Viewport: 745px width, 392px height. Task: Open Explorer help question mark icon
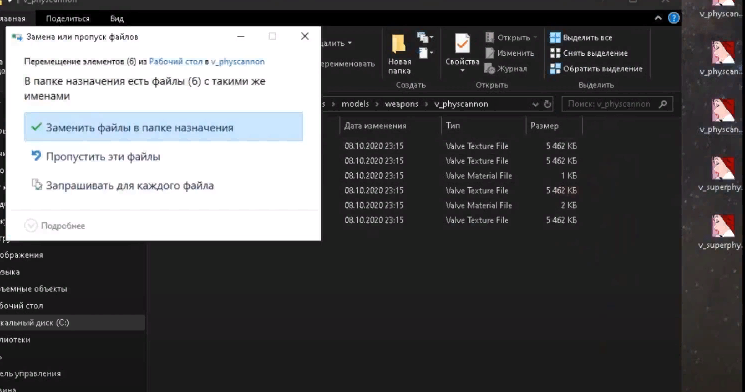[x=674, y=18]
